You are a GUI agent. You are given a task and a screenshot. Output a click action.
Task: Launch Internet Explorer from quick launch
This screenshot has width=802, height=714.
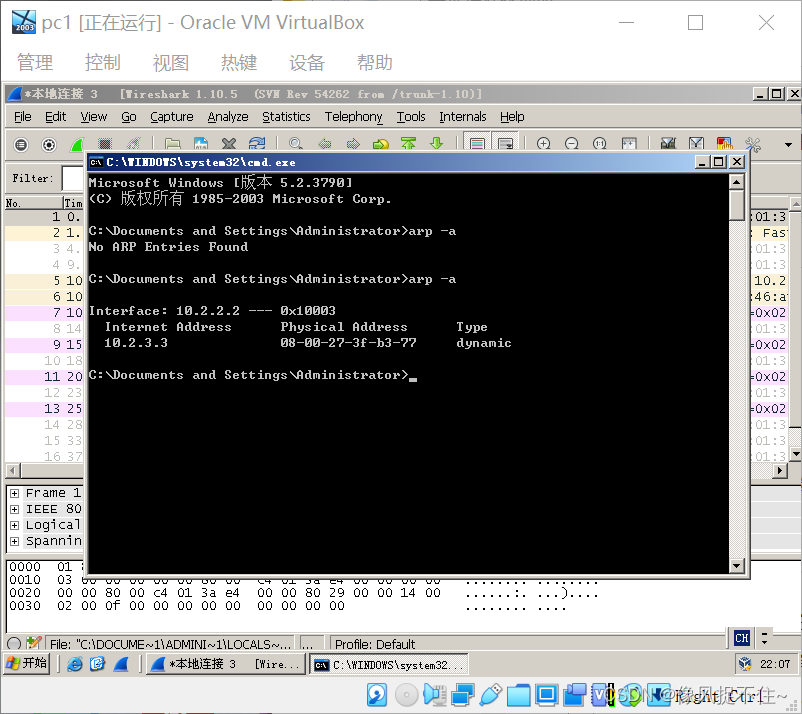point(75,664)
